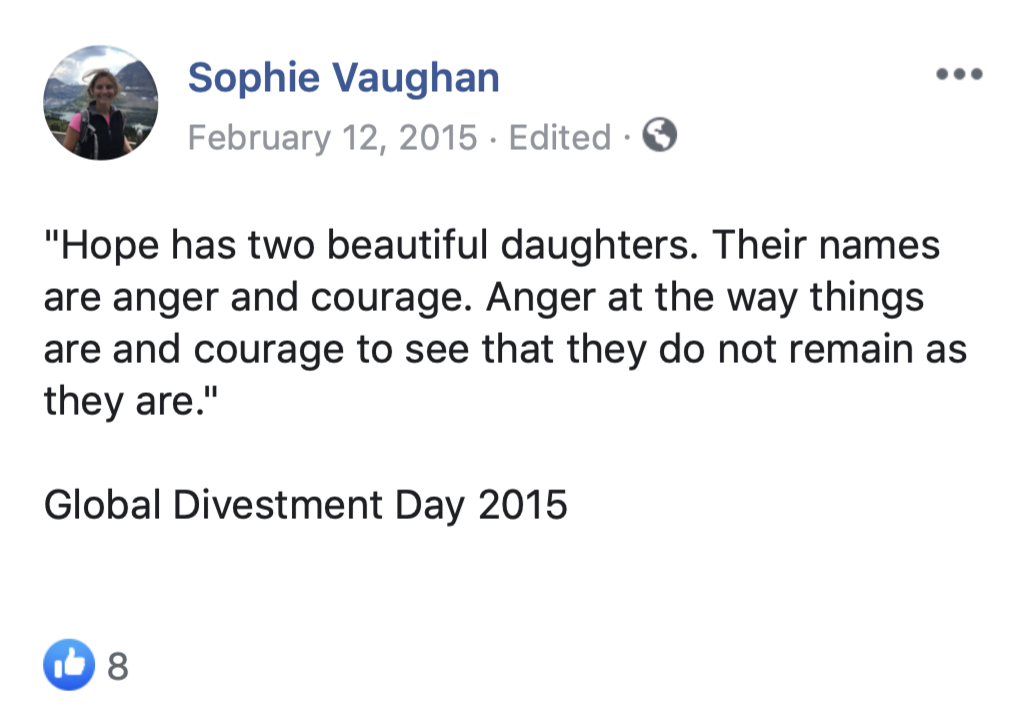Open Sophie Vaughan's circular profile picture
This screenshot has width=1016, height=718.
(x=100, y=103)
